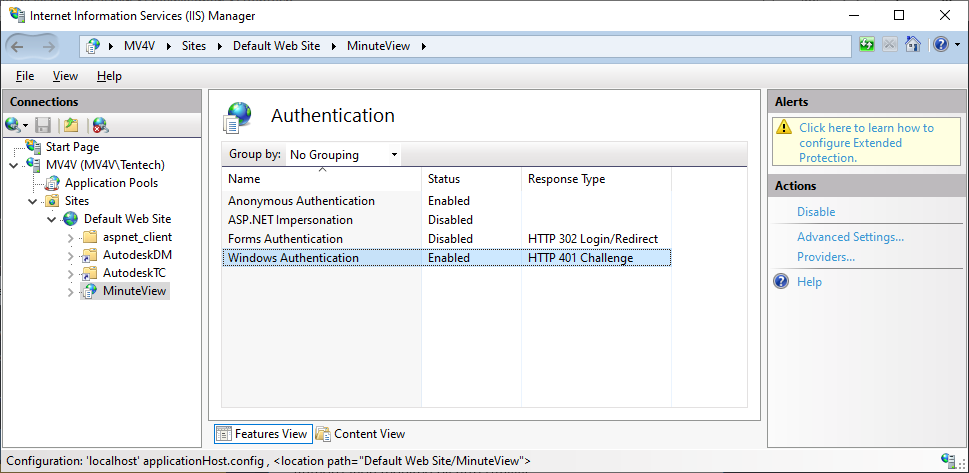Click the HTTP 302 Login/Redirect cell
This screenshot has width=969, height=473.
click(593, 239)
